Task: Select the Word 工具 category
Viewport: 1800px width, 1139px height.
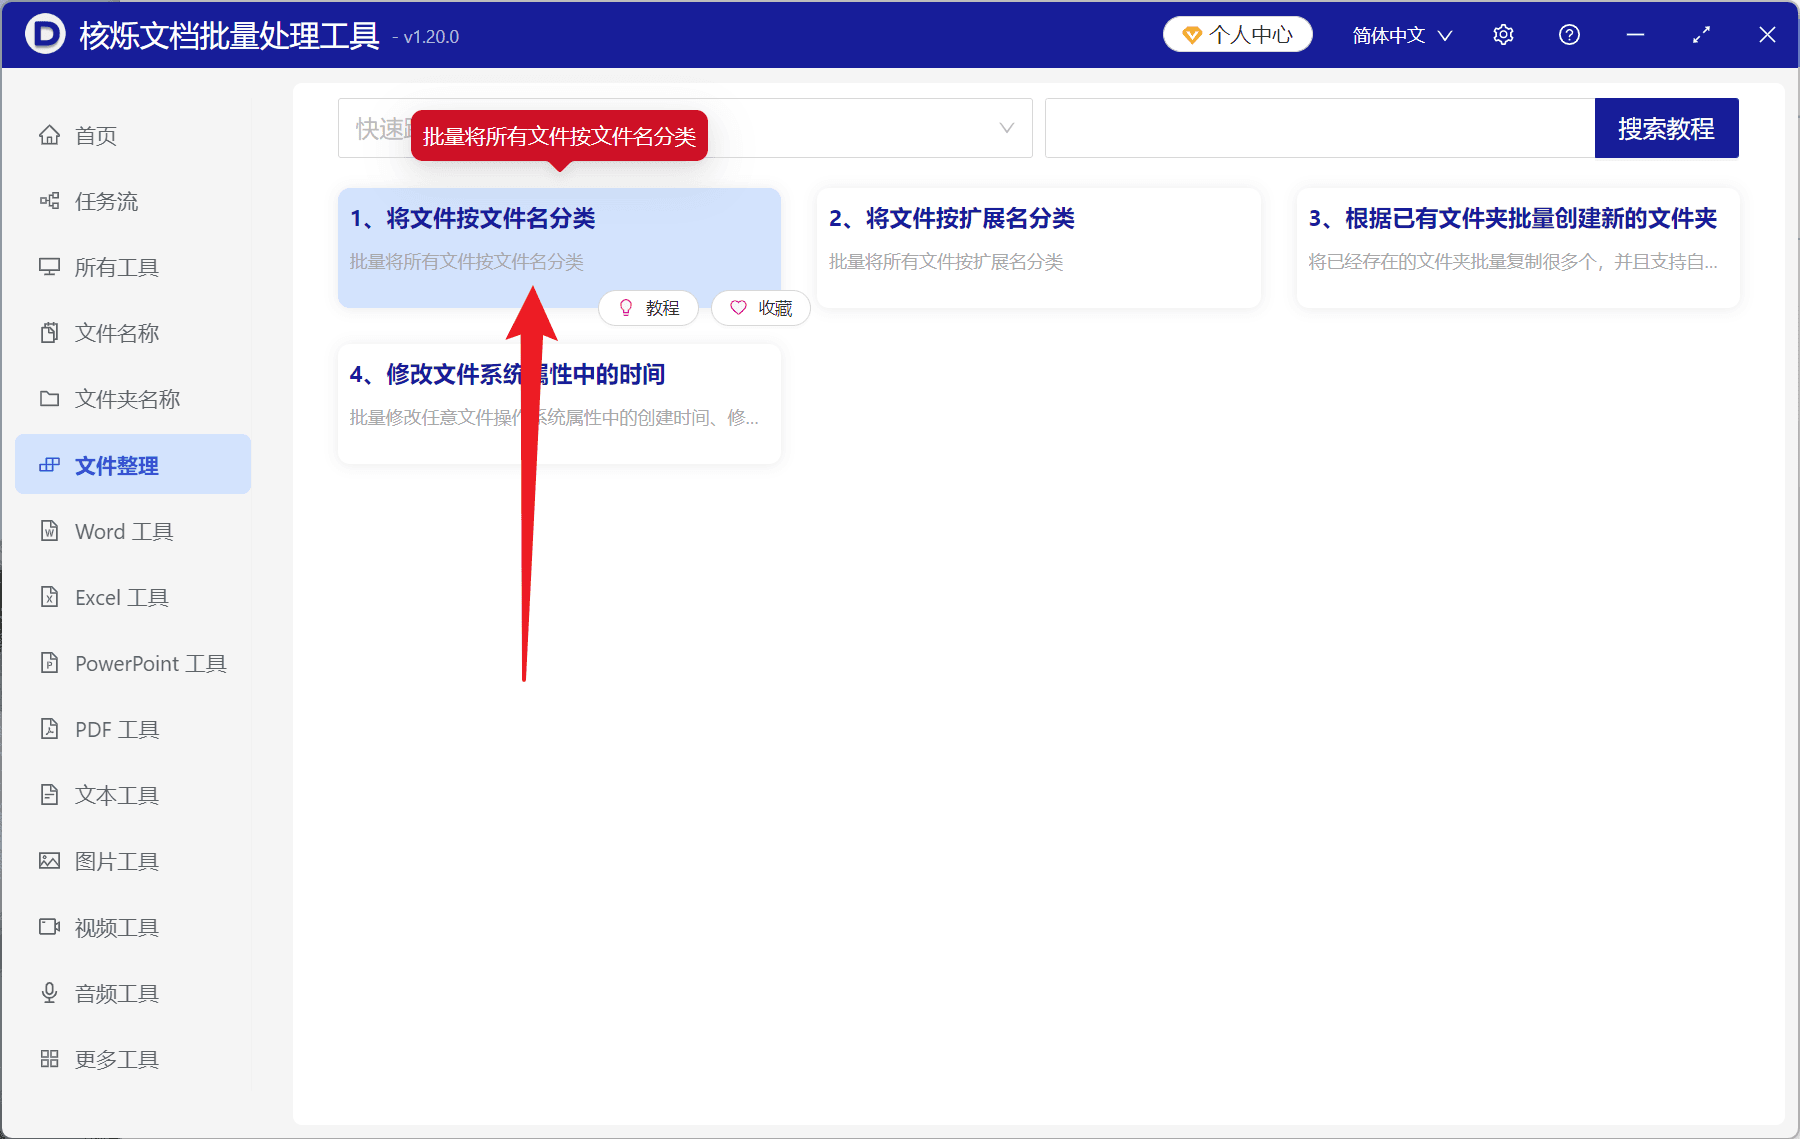Action: click(123, 531)
